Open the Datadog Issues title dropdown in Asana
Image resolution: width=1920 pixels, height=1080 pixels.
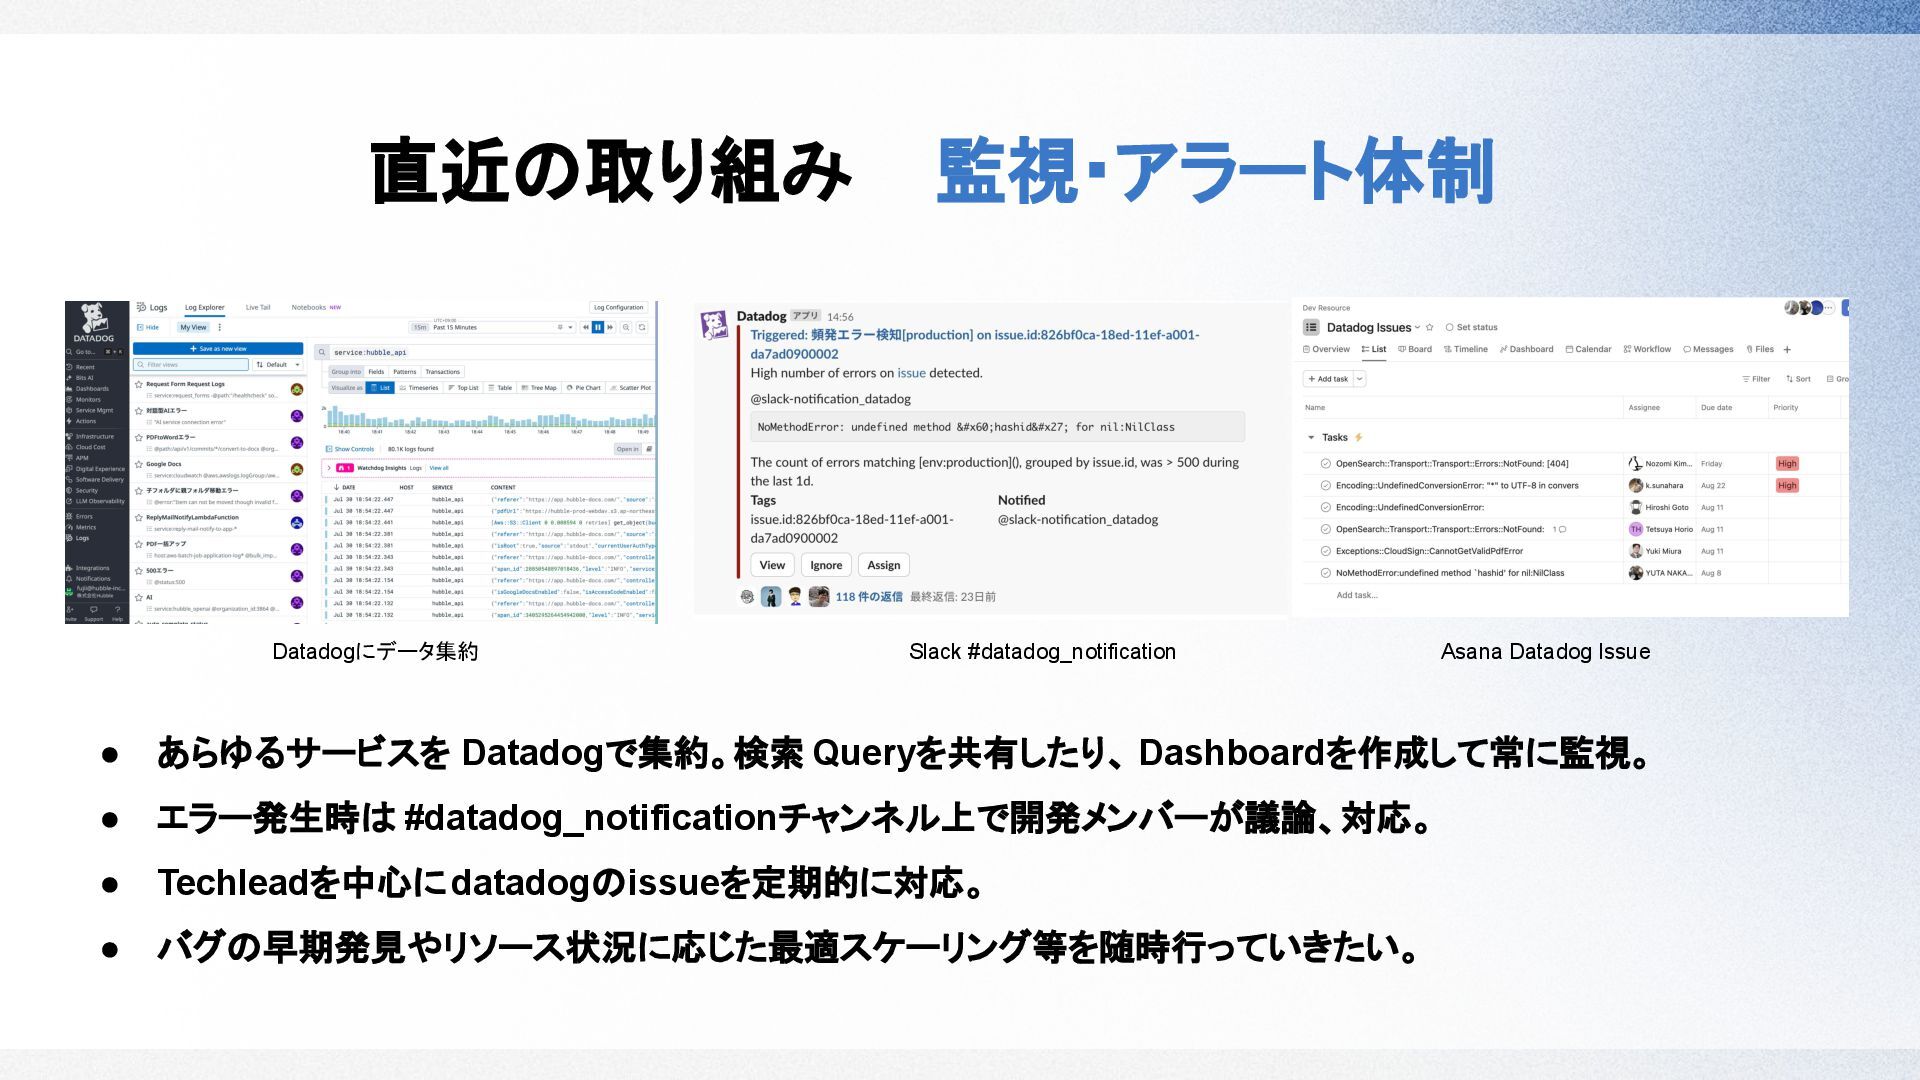1417,327
